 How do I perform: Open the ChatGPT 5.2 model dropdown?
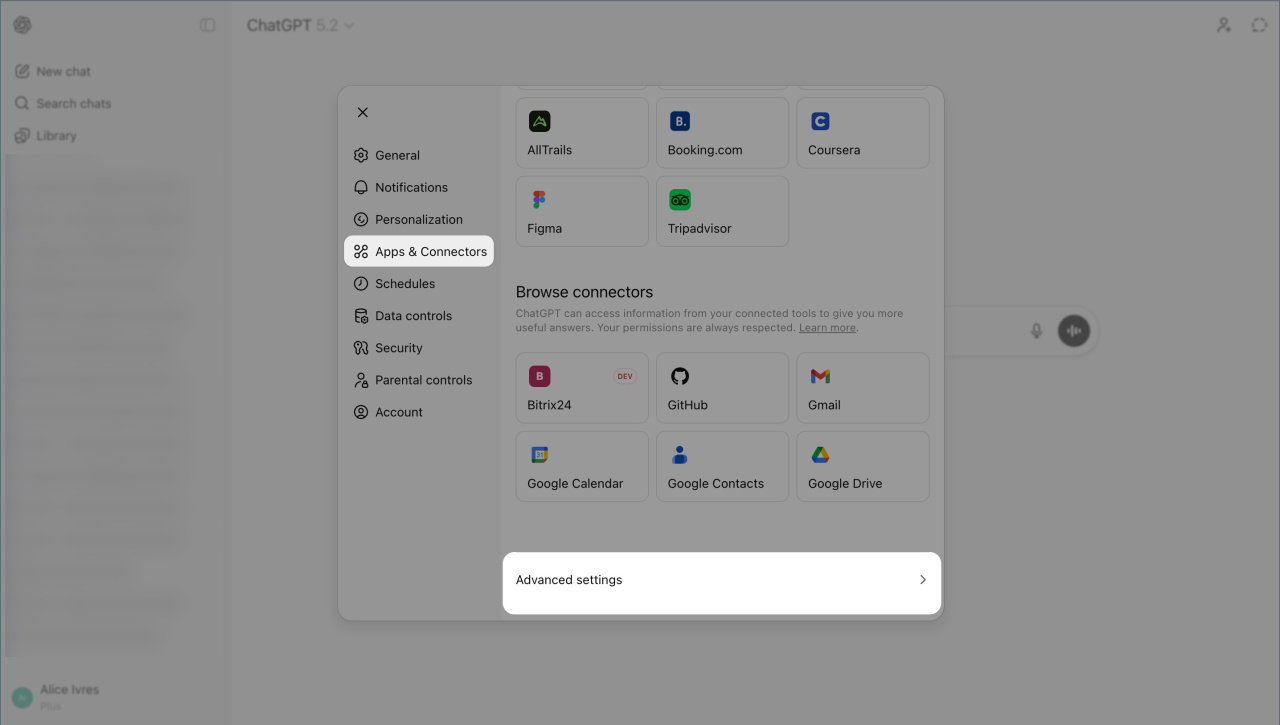tap(300, 25)
